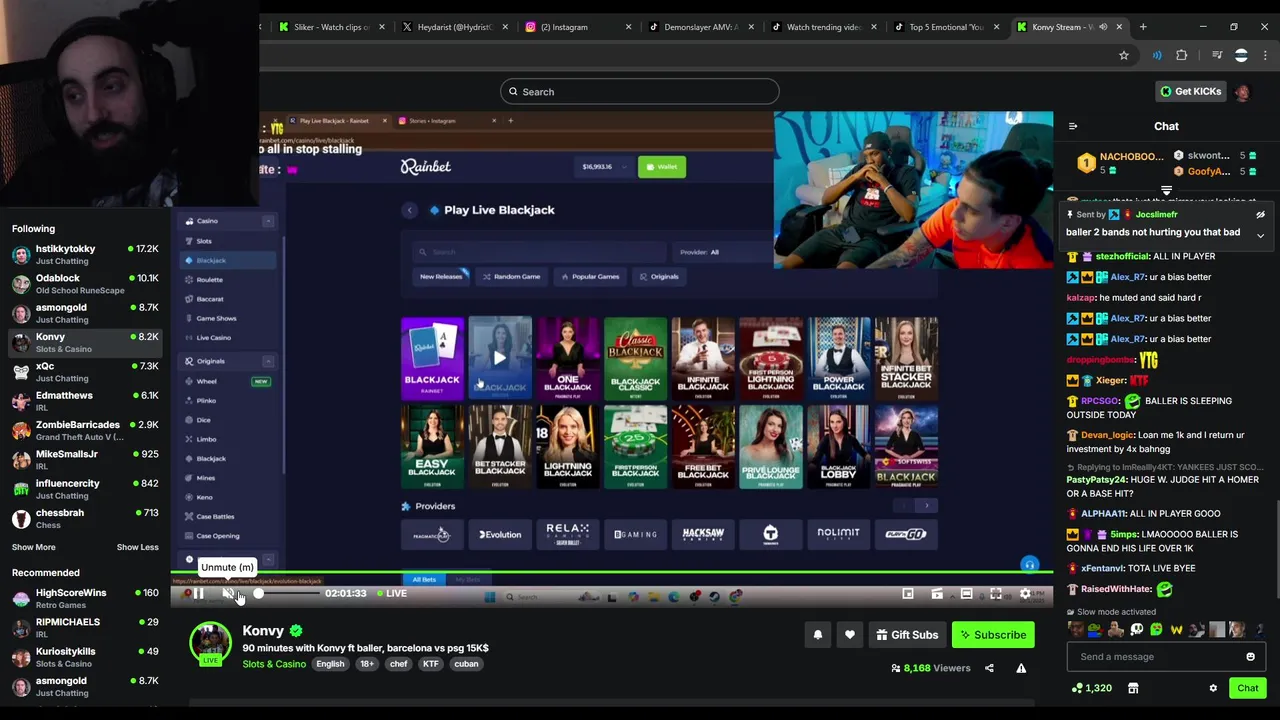Open chessbrah channel in sidebar

(x=85, y=519)
